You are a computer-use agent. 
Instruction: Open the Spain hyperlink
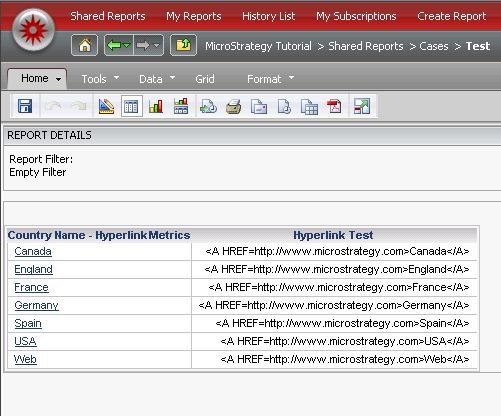(x=28, y=323)
